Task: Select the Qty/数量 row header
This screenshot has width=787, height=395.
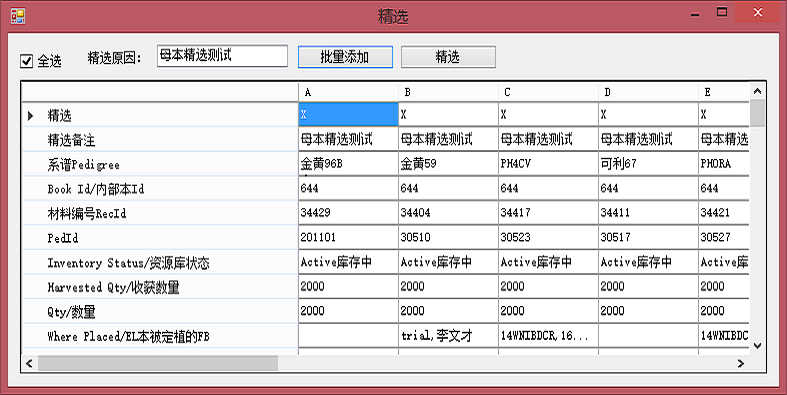Action: point(160,312)
